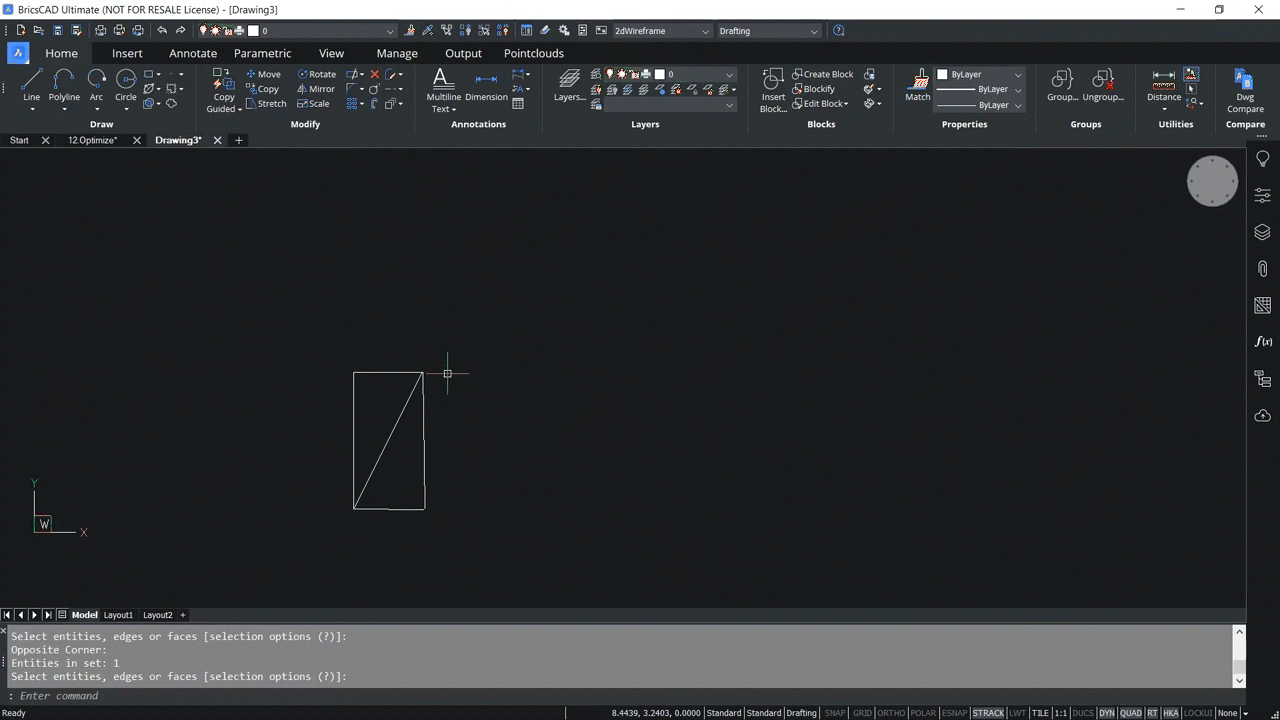1280x720 pixels.
Task: Switch to the Insert ribbon tab
Action: pyautogui.click(x=127, y=53)
